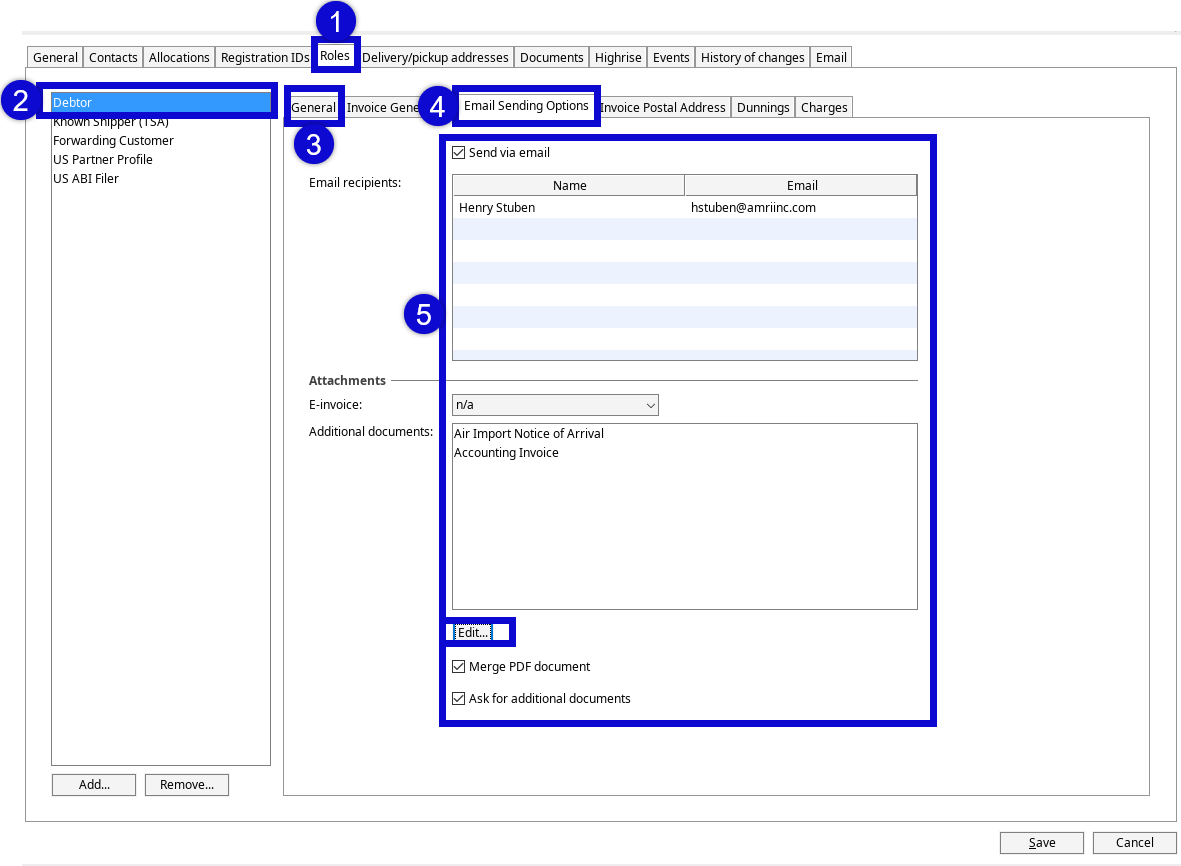
Task: Switch to the Documents tab
Action: [x=551, y=57]
